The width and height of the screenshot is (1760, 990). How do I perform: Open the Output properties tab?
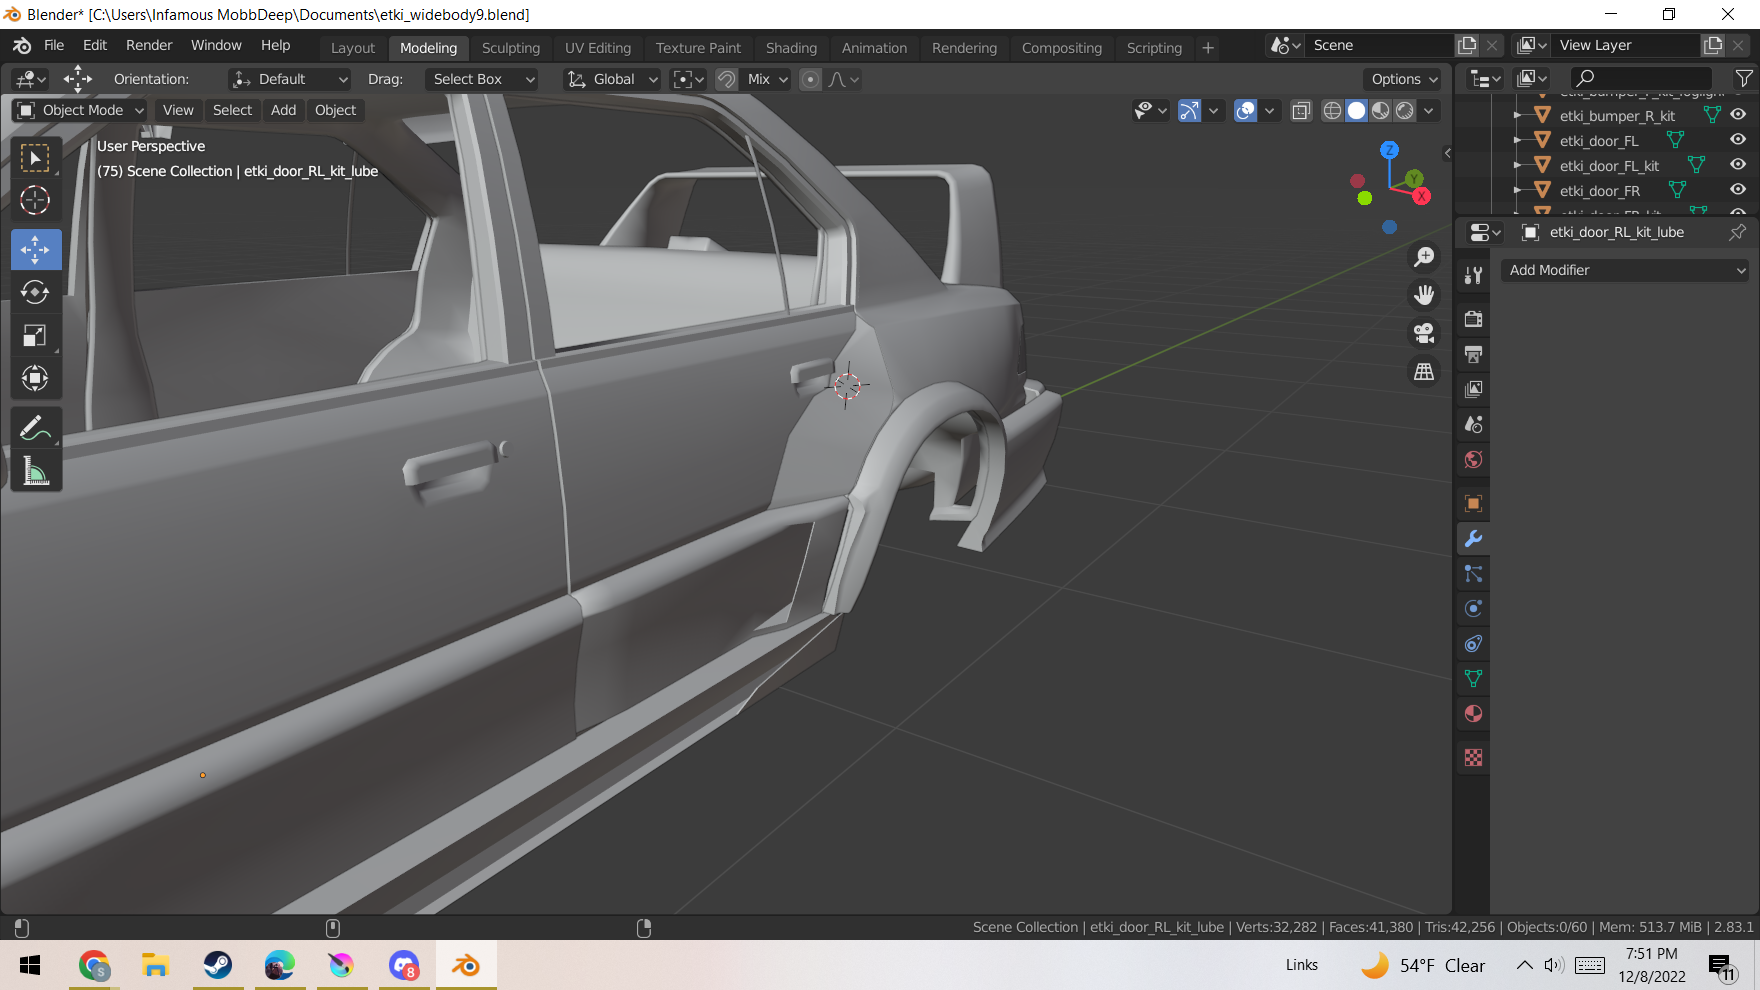pos(1473,354)
